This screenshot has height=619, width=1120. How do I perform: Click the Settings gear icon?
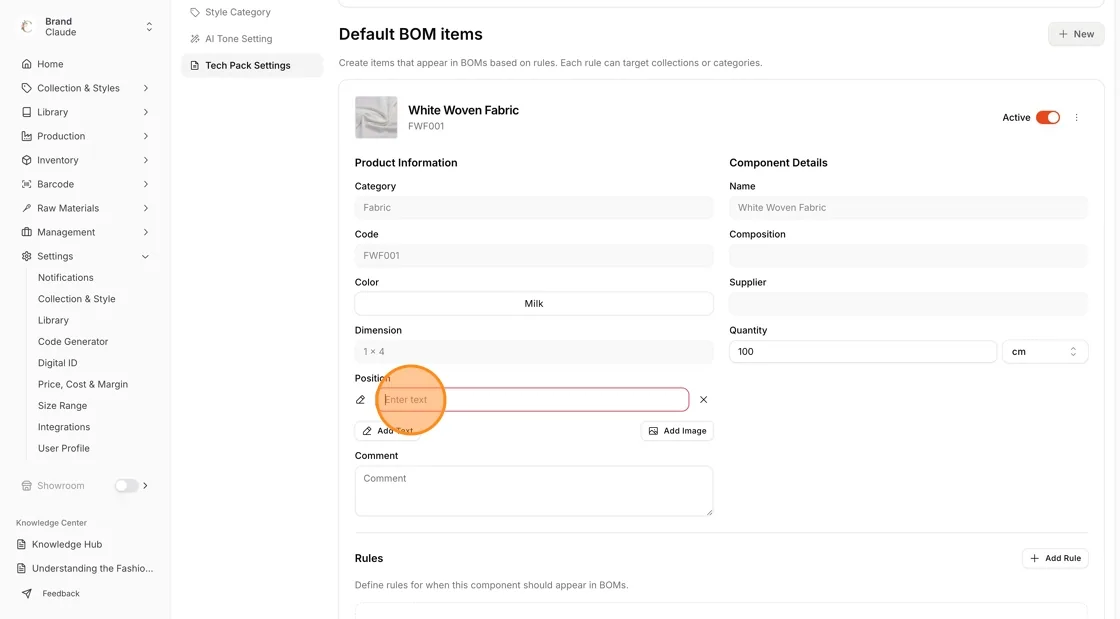(26, 256)
